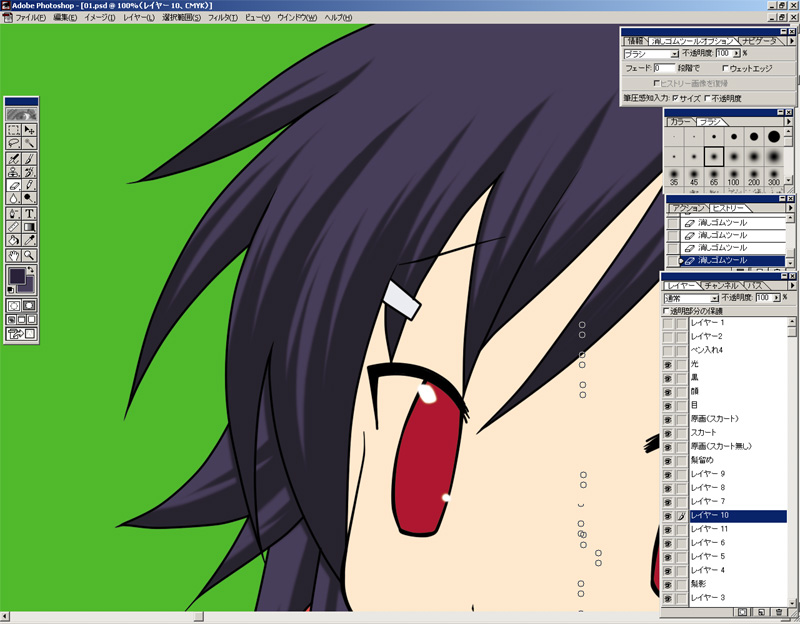This screenshot has width=800, height=624.
Task: Select the 髪留め layer
Action: click(737, 460)
